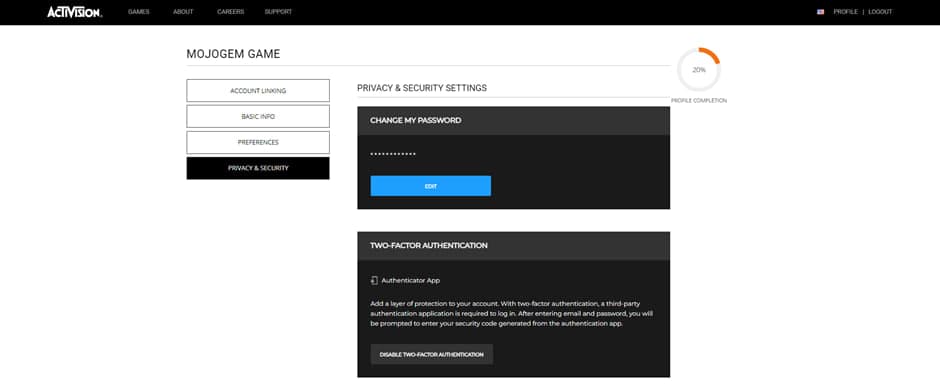Open the SUPPORT menu
The image size is (940, 385).
click(x=278, y=12)
